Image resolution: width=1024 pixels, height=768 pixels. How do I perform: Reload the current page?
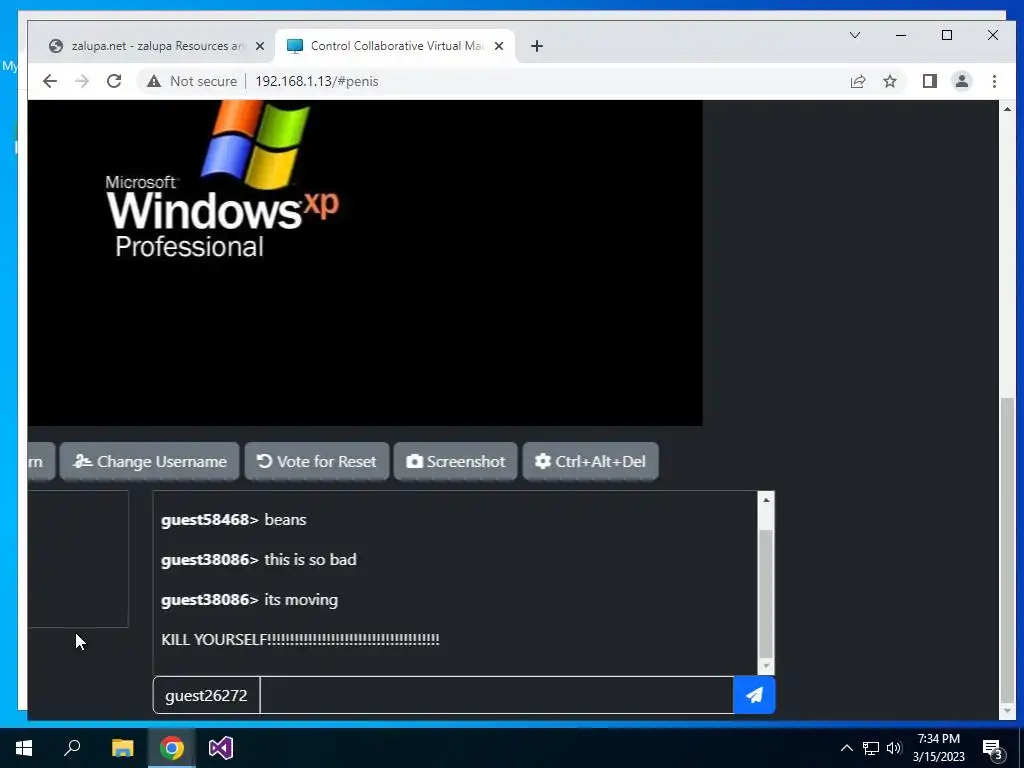coord(114,81)
